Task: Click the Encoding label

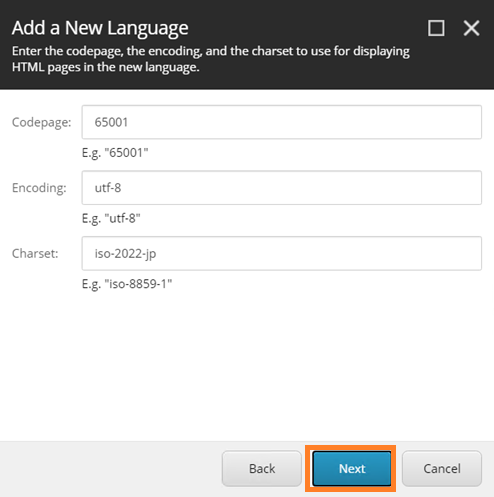Action: pyautogui.click(x=39, y=188)
